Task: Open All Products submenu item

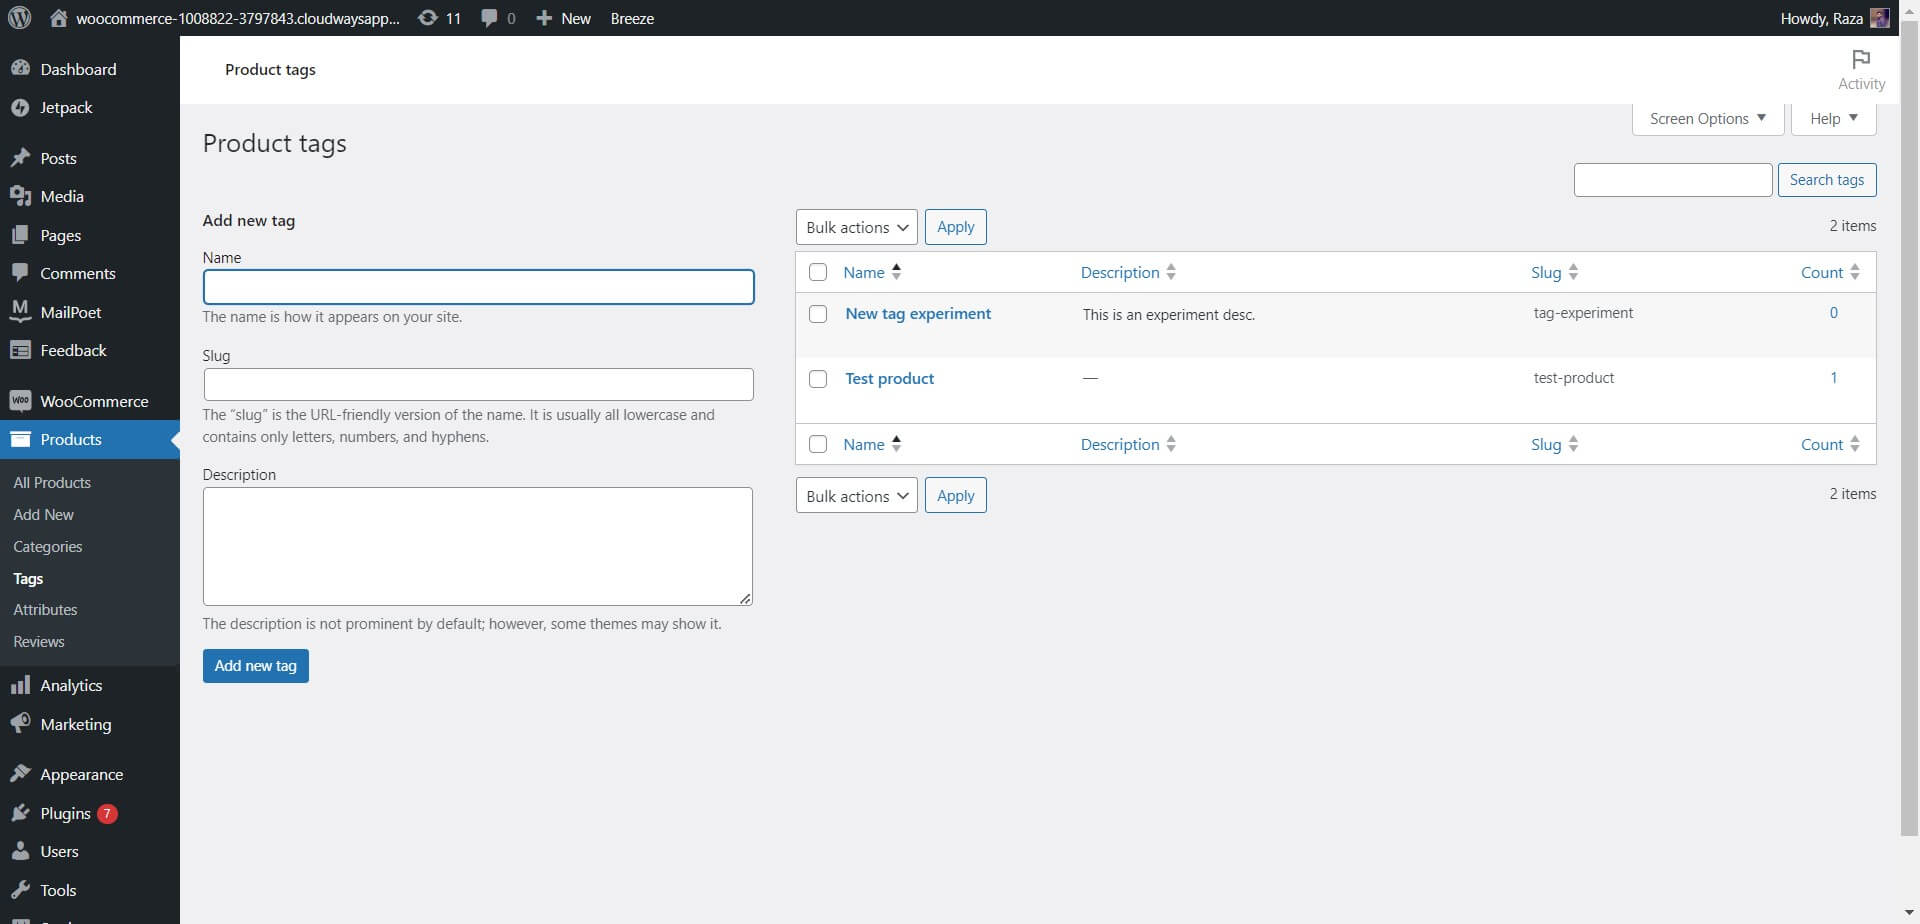Action: coord(52,482)
